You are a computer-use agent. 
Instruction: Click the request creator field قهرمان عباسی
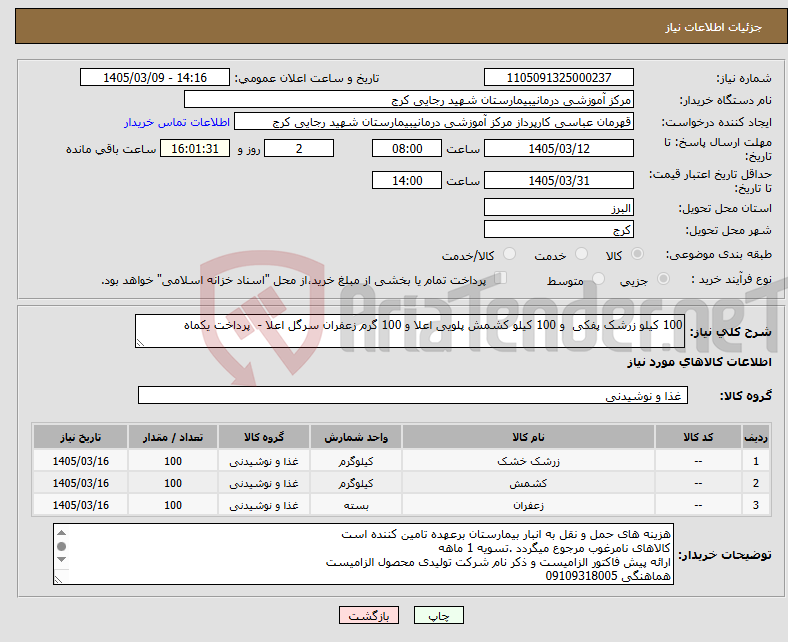pyautogui.click(x=434, y=122)
